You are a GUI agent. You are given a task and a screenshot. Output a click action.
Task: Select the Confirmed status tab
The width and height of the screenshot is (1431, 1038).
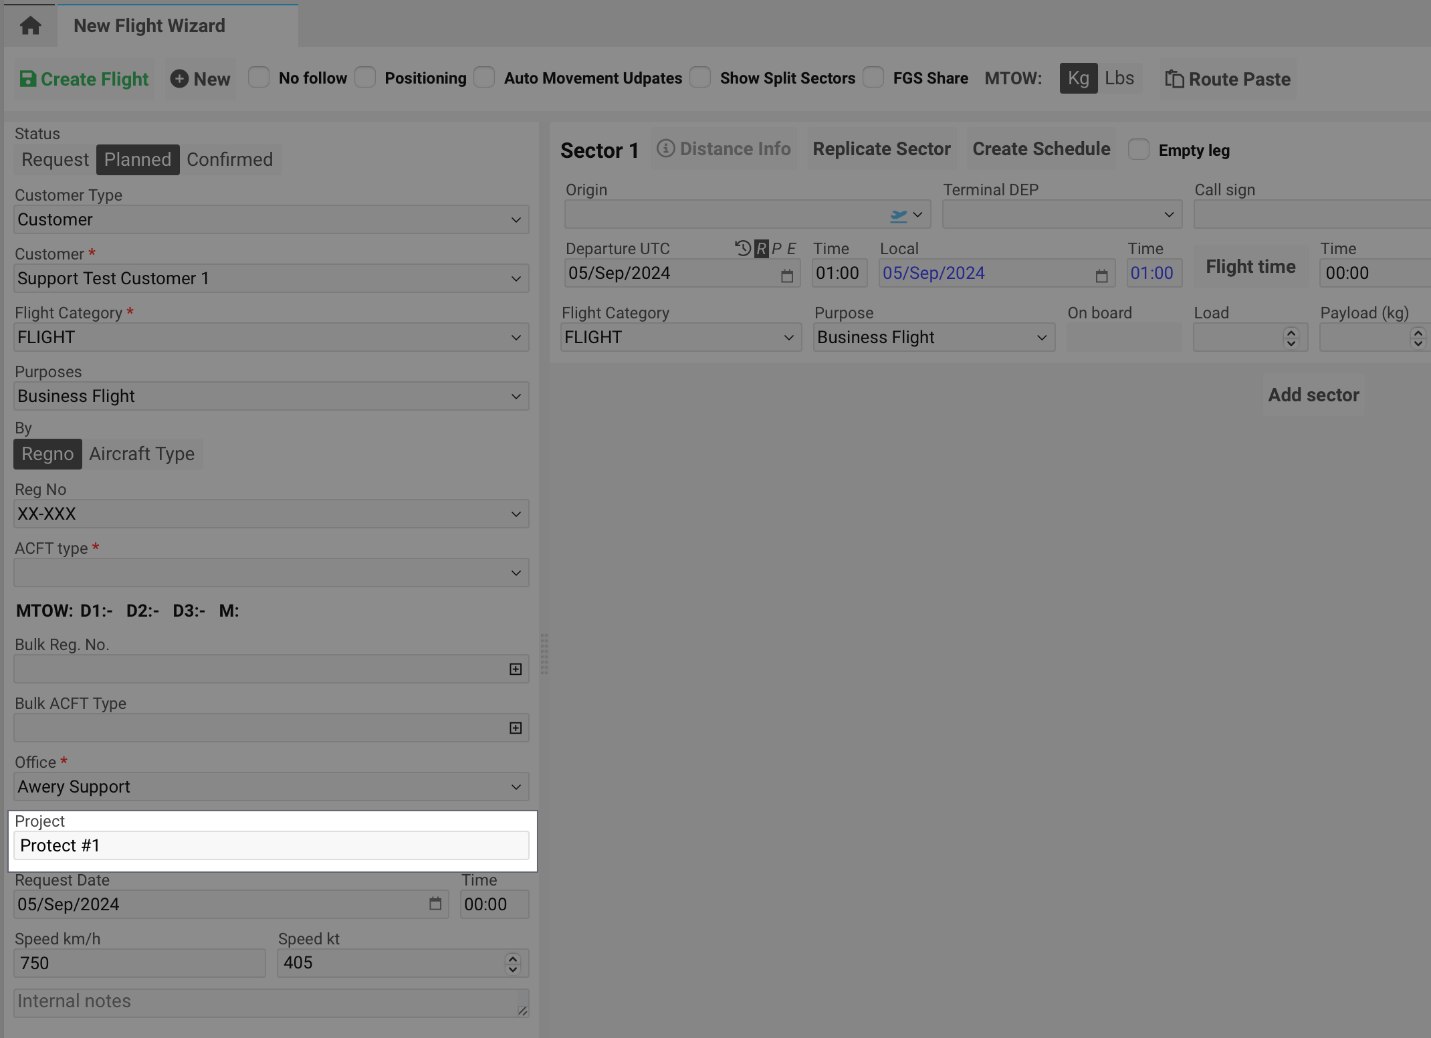click(230, 159)
